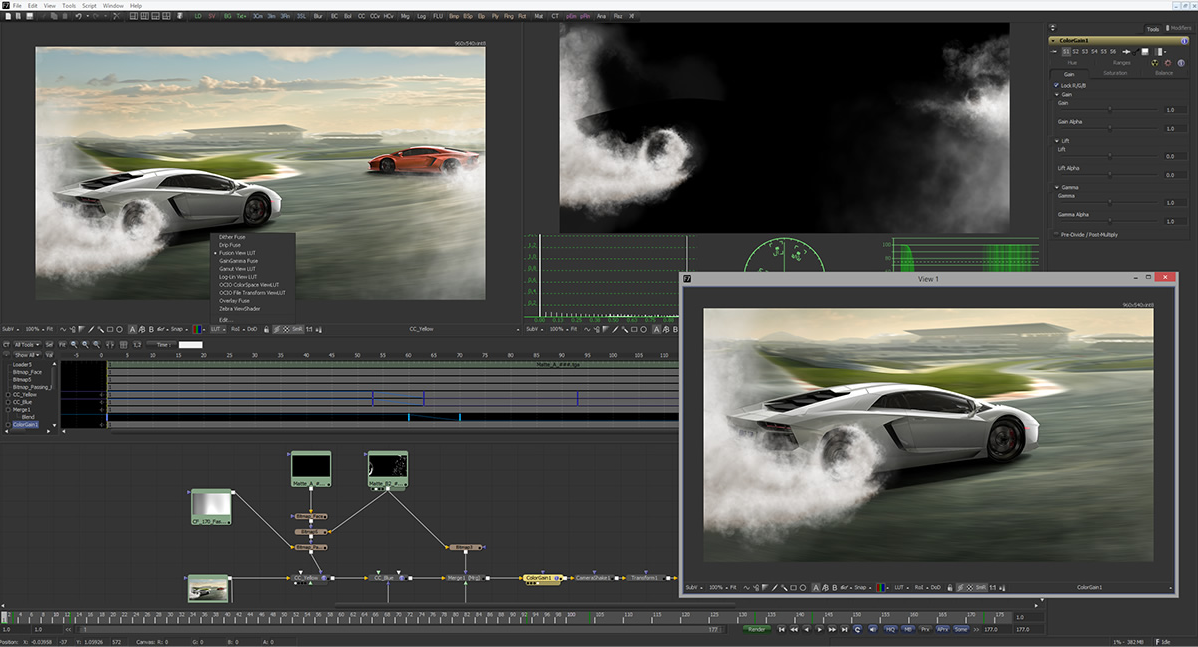Toggle the Lock R/G/B checkbox

1056,86
